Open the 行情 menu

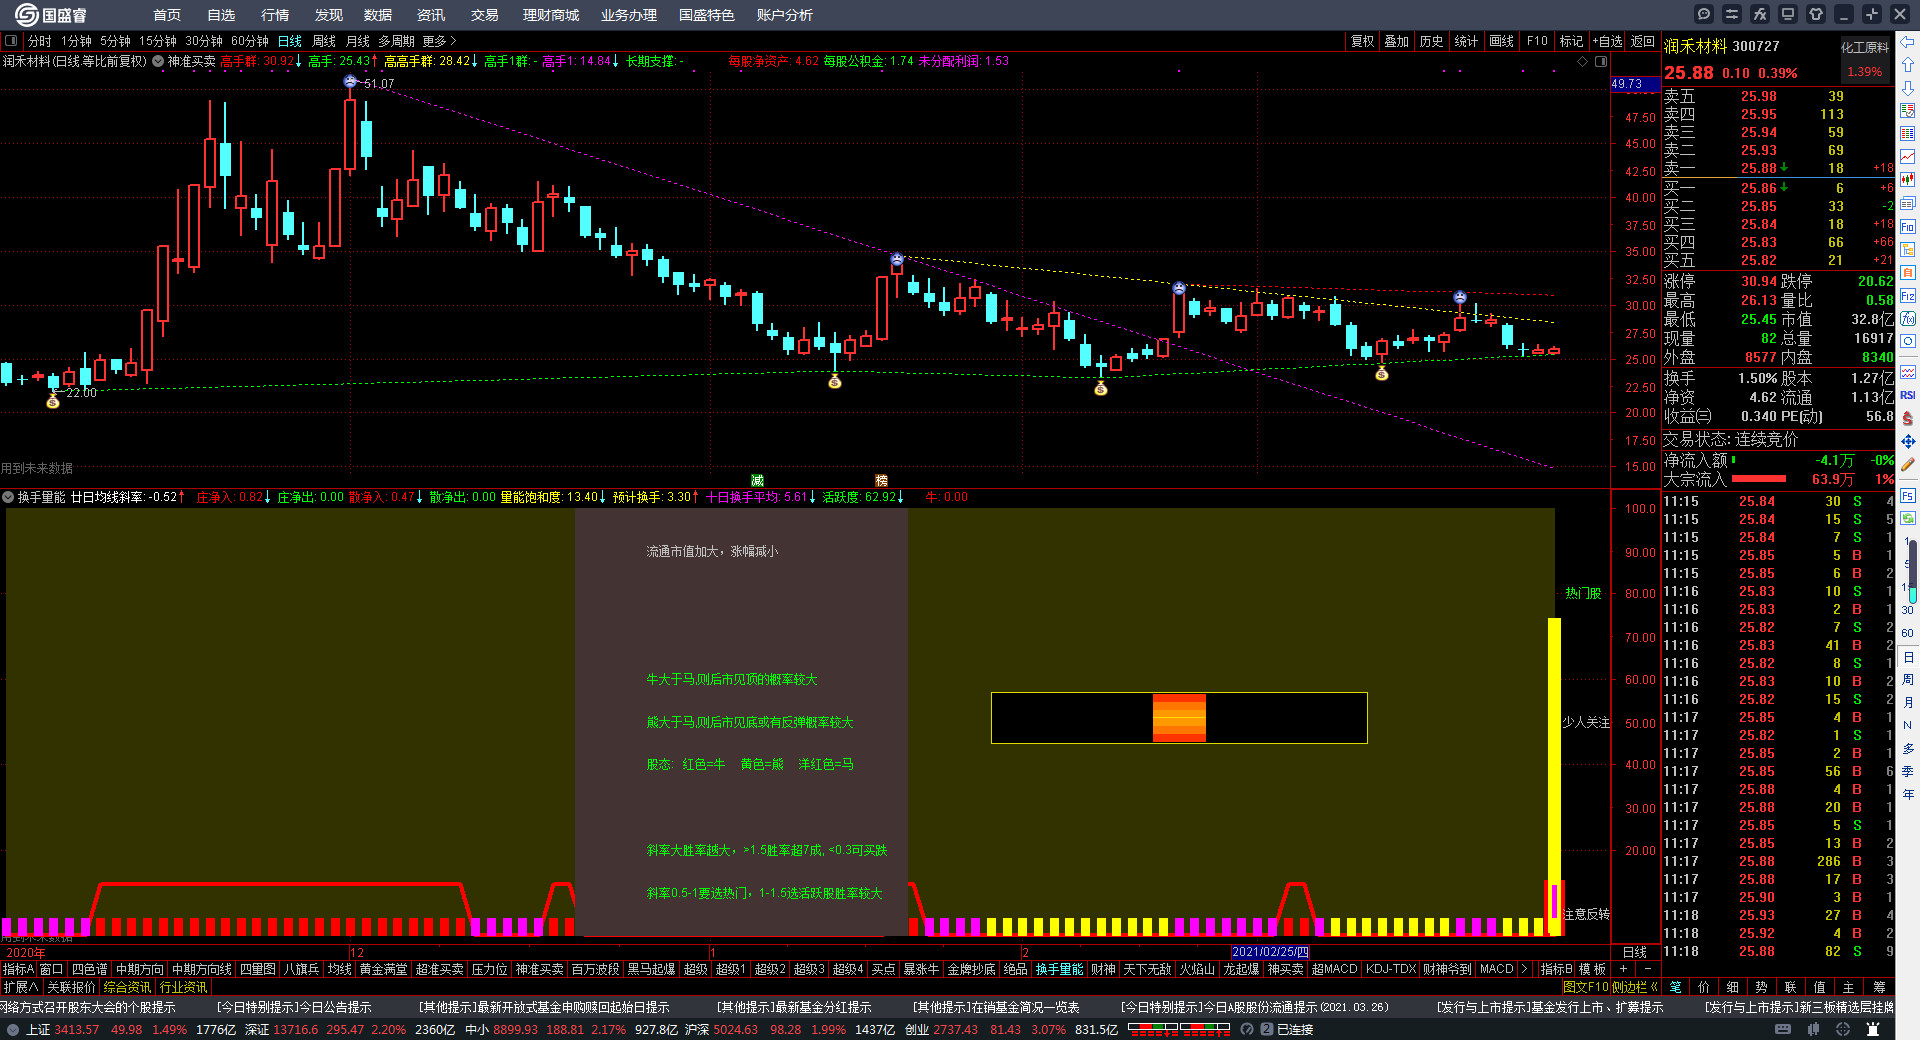coord(274,15)
